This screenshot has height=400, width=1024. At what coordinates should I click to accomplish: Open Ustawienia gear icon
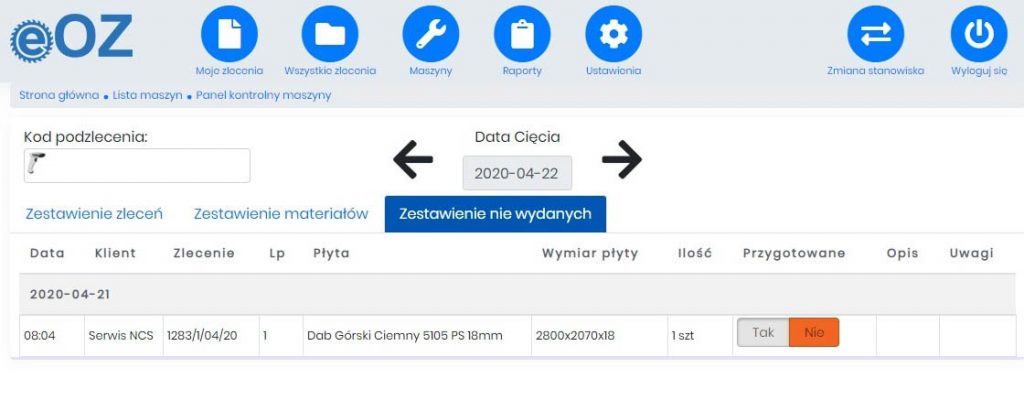(613, 34)
